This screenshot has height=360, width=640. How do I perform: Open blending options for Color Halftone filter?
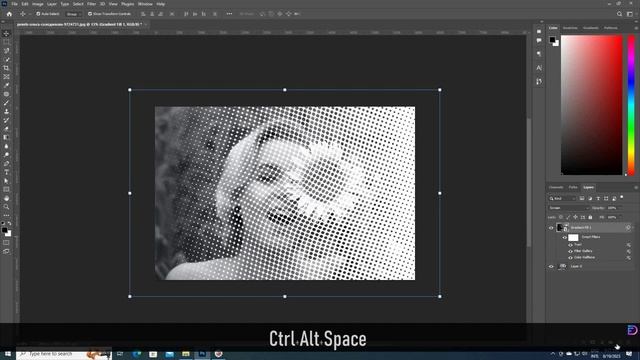[x=629, y=258]
